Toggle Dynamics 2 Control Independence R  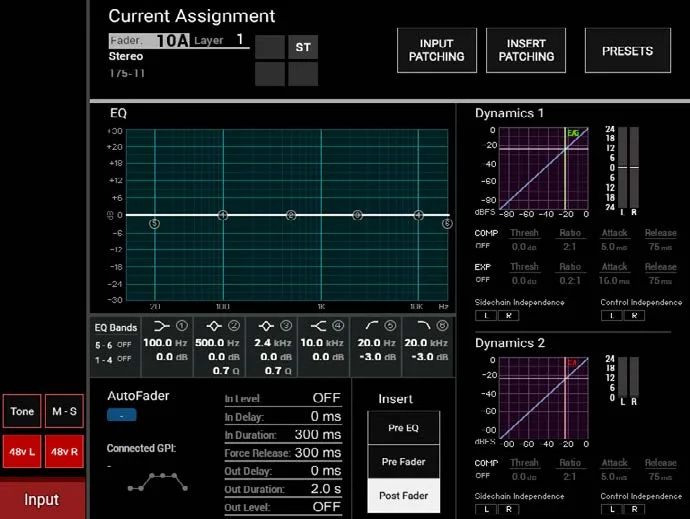click(x=634, y=509)
